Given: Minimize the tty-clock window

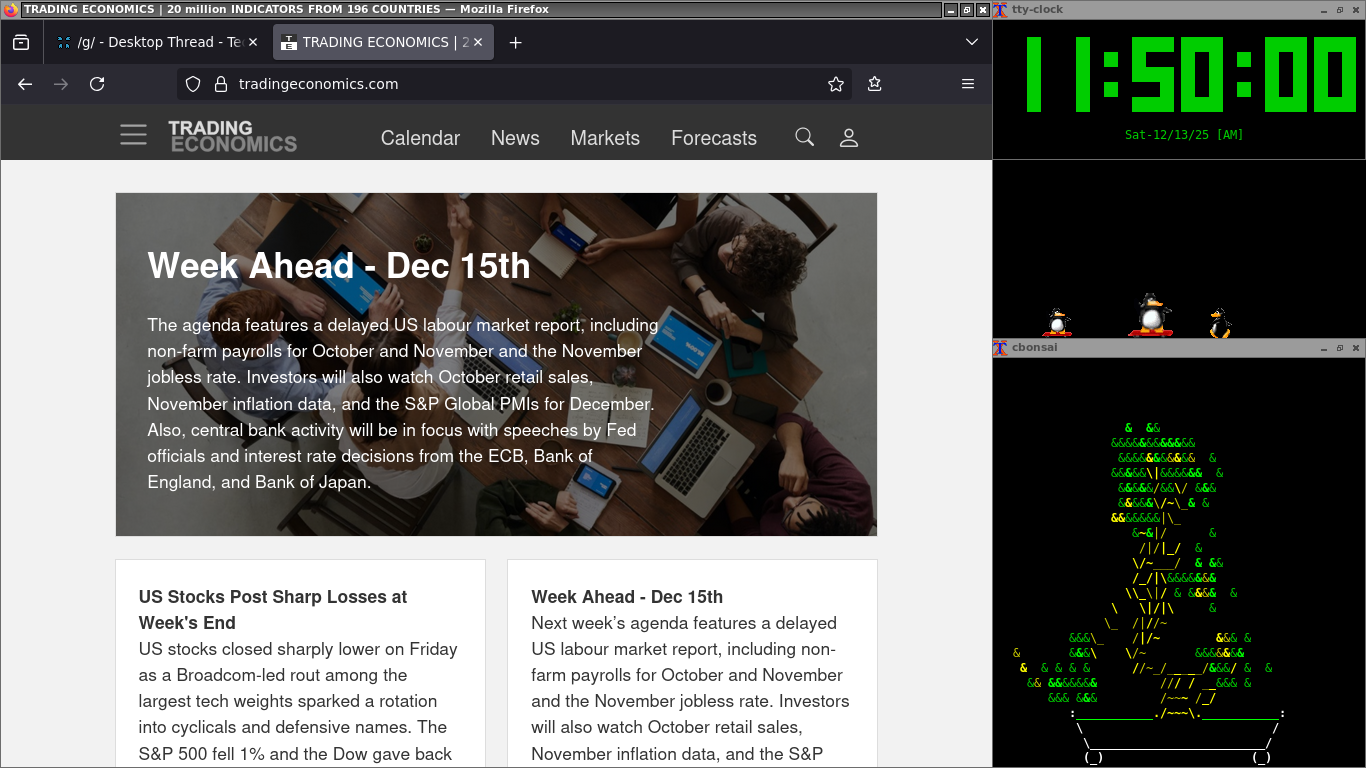Looking at the screenshot, I should click(1324, 9).
